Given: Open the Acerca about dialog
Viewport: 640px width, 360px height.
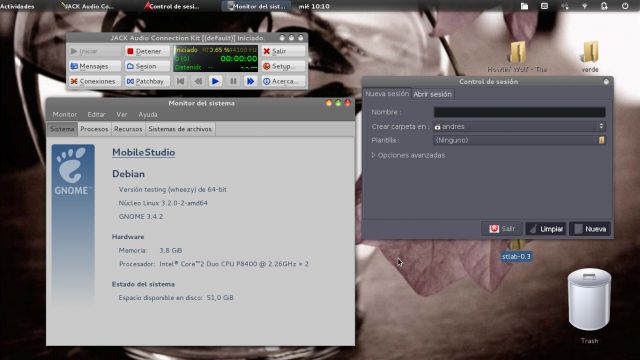Looking at the screenshot, I should click(x=283, y=81).
